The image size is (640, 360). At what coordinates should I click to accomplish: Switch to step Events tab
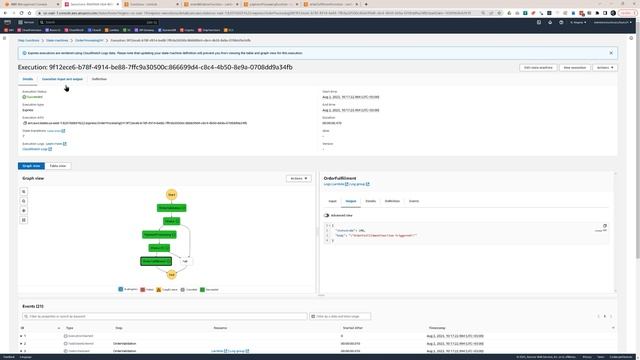[414, 201]
